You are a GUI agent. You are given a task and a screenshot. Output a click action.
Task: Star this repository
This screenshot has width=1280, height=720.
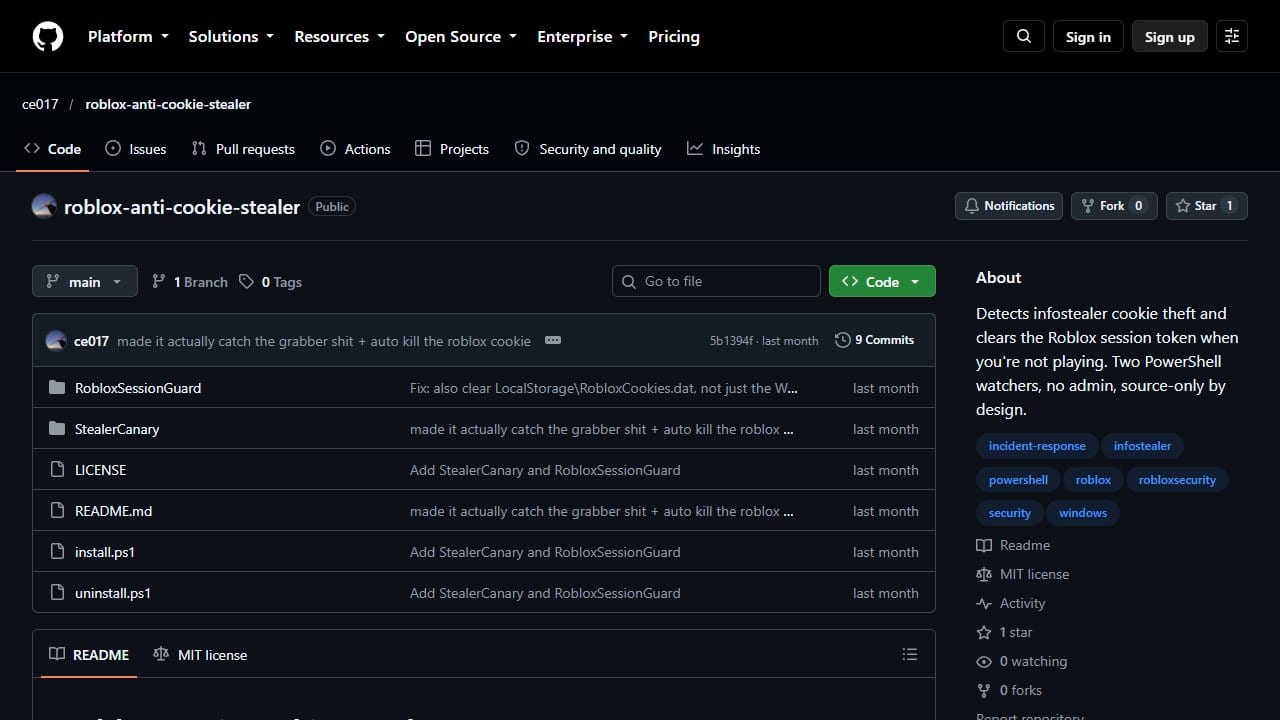(x=1206, y=206)
